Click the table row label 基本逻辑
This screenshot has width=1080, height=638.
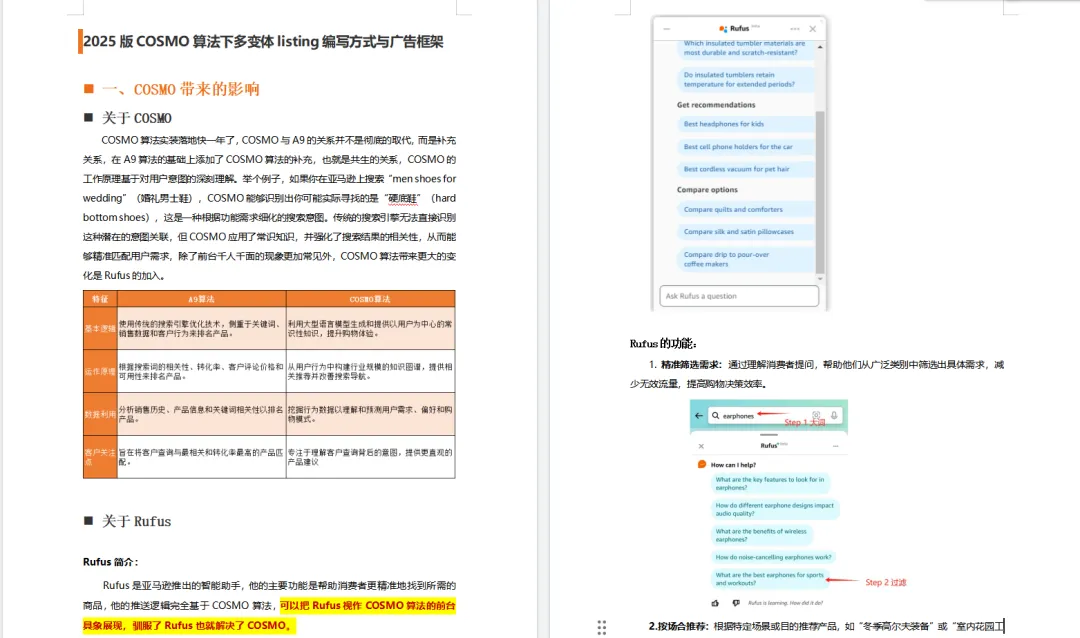click(x=100, y=329)
